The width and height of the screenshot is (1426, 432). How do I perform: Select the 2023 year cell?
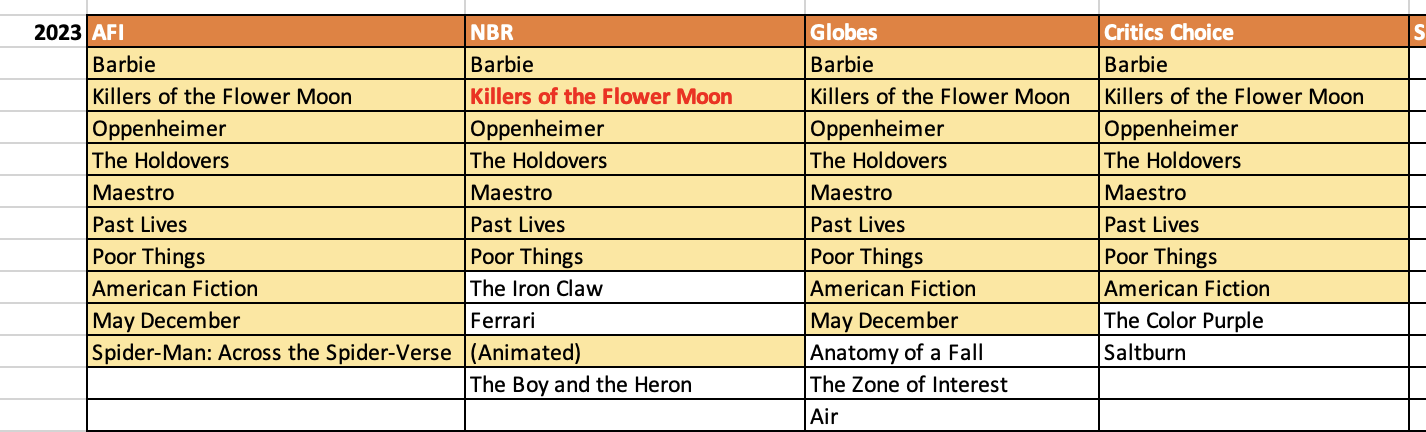click(x=59, y=32)
